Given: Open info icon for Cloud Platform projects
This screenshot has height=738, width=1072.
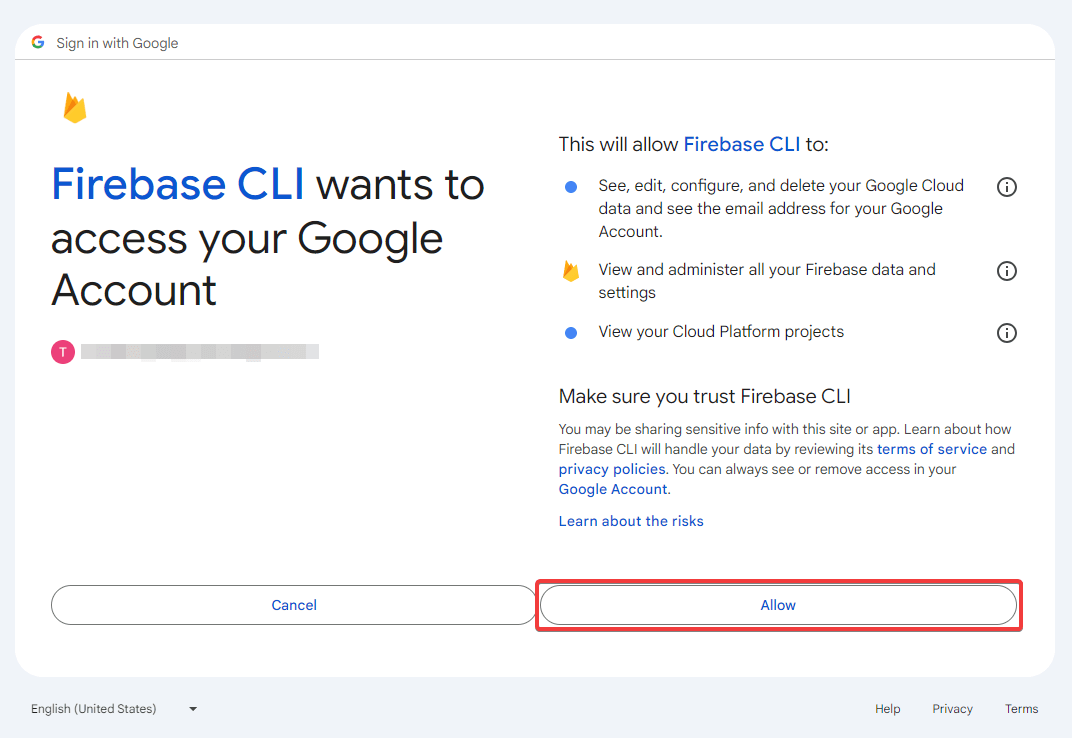Looking at the screenshot, I should pyautogui.click(x=1006, y=333).
